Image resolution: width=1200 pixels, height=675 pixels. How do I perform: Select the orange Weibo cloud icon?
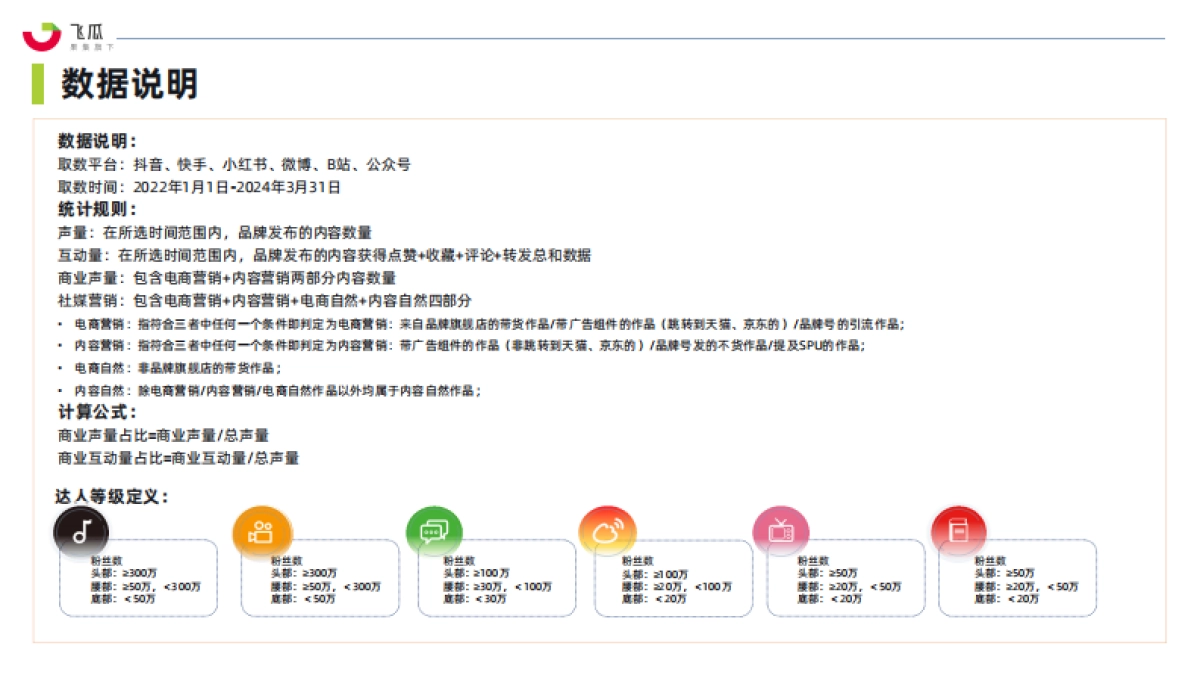610,531
